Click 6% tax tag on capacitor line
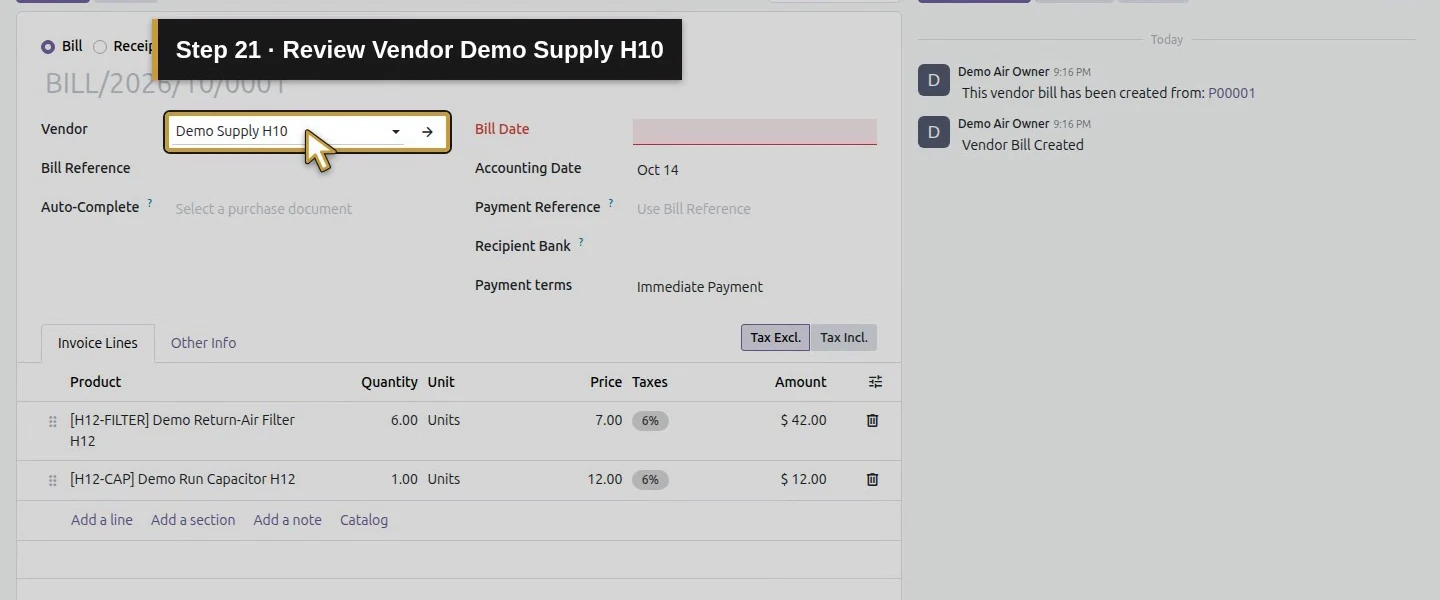 click(x=650, y=480)
